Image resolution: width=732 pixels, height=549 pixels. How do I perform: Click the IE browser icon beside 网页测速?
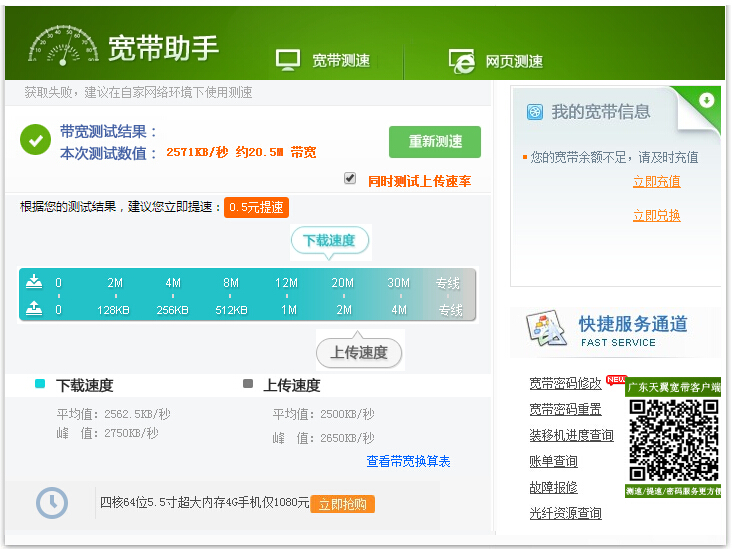[461, 61]
